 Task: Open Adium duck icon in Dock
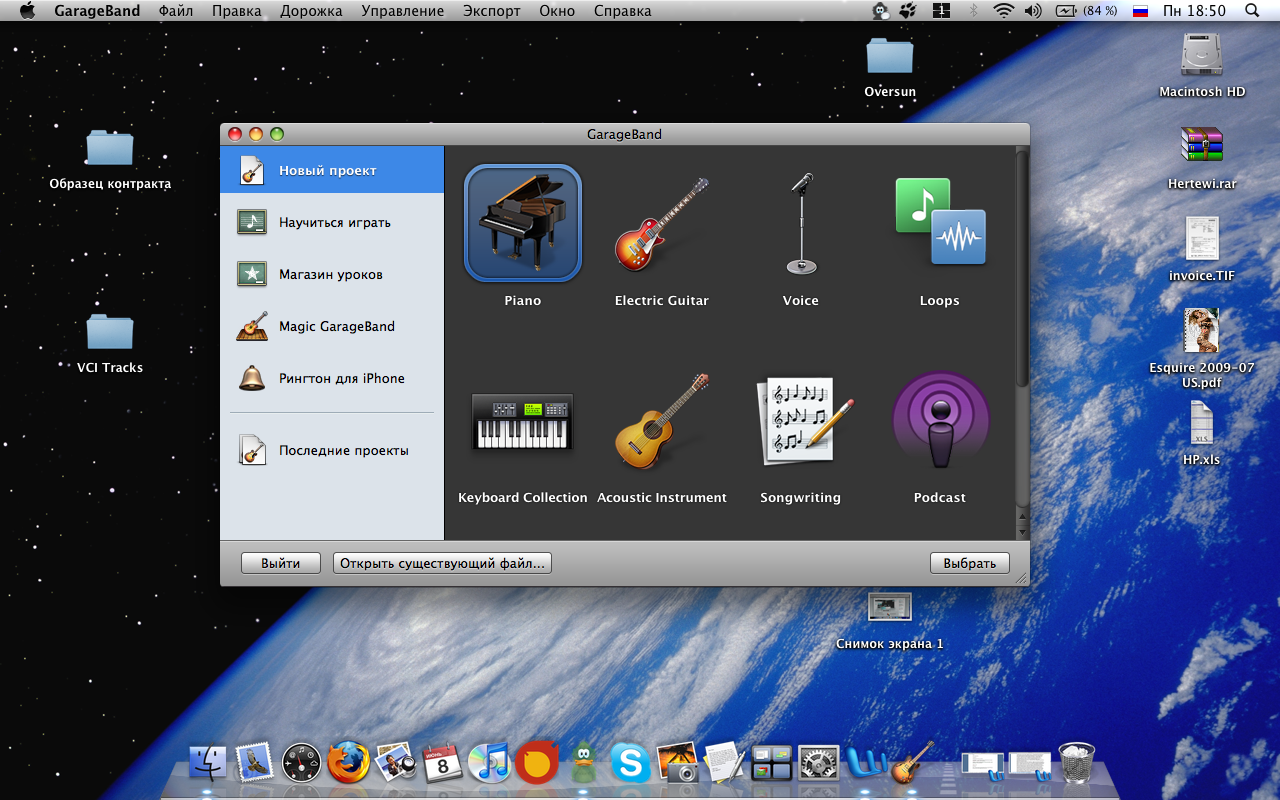(x=584, y=765)
